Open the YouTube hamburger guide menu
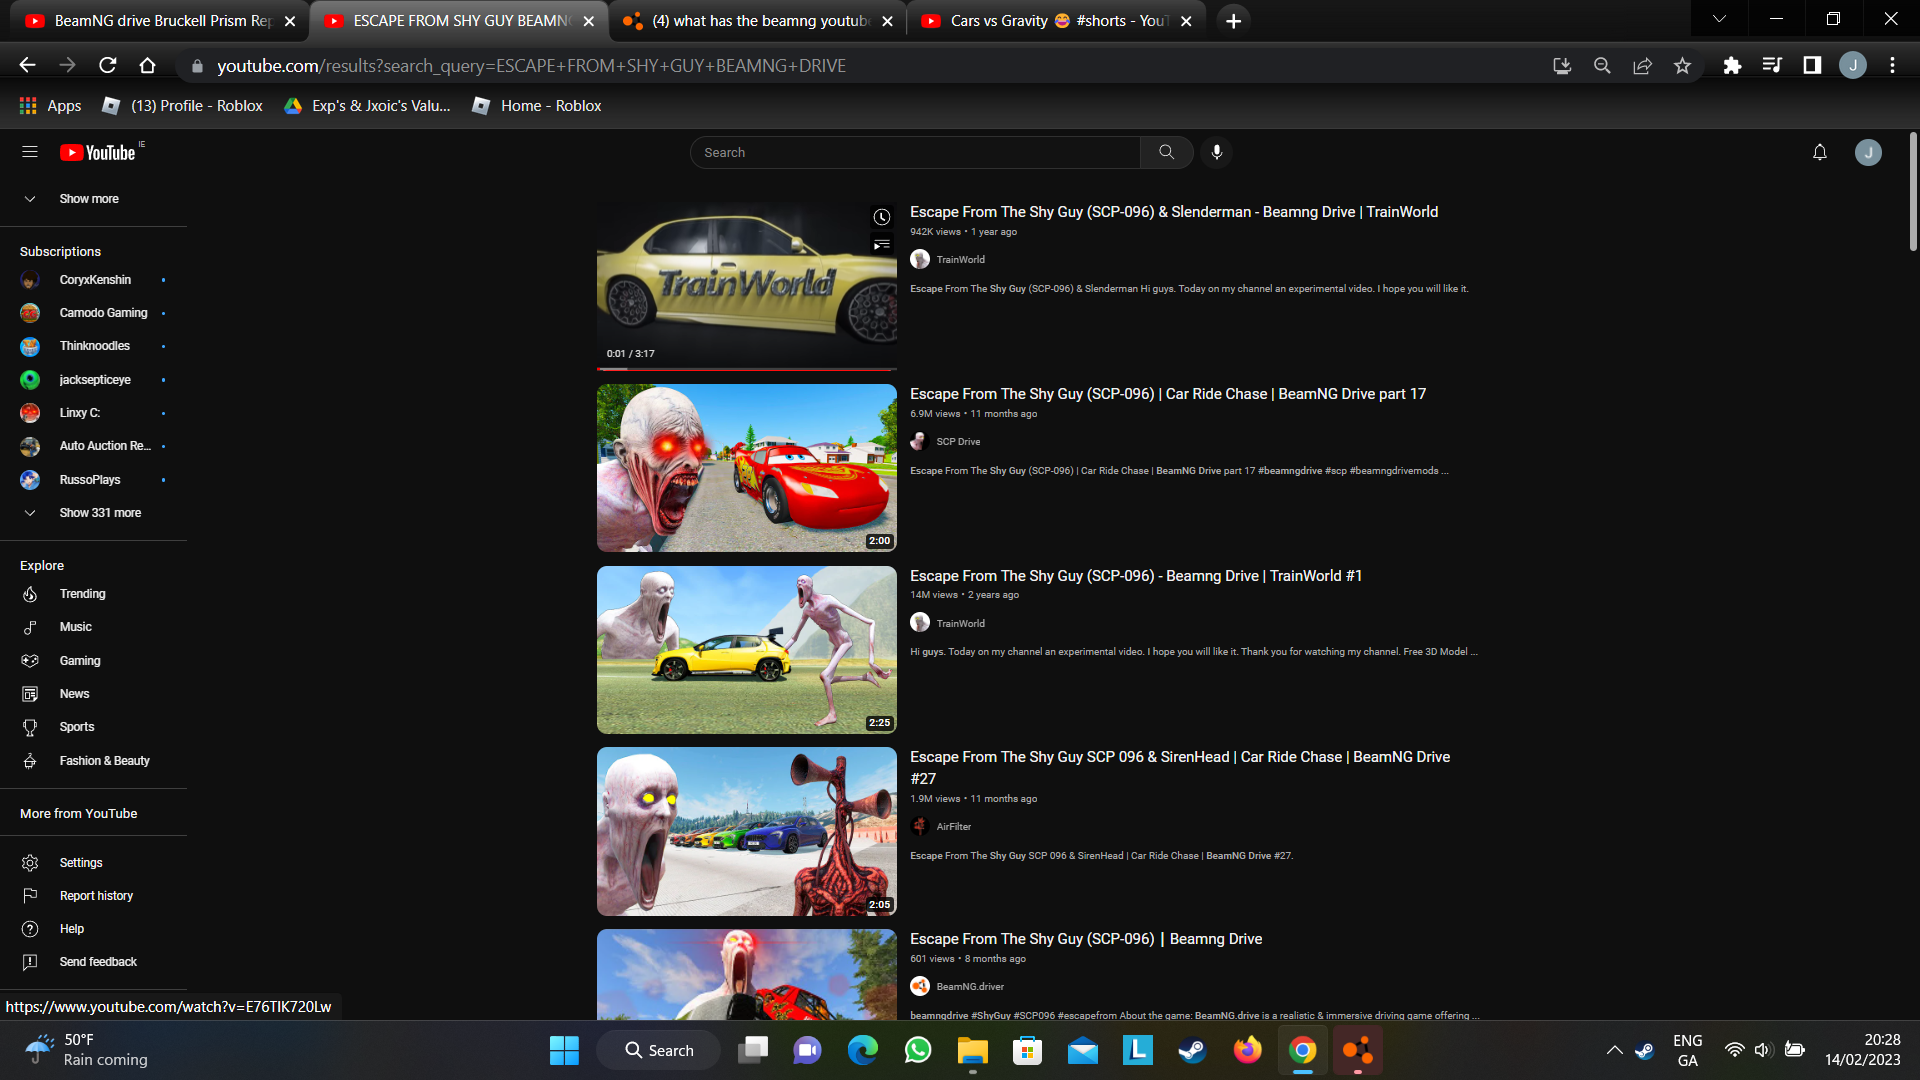This screenshot has height=1080, width=1920. (x=30, y=152)
